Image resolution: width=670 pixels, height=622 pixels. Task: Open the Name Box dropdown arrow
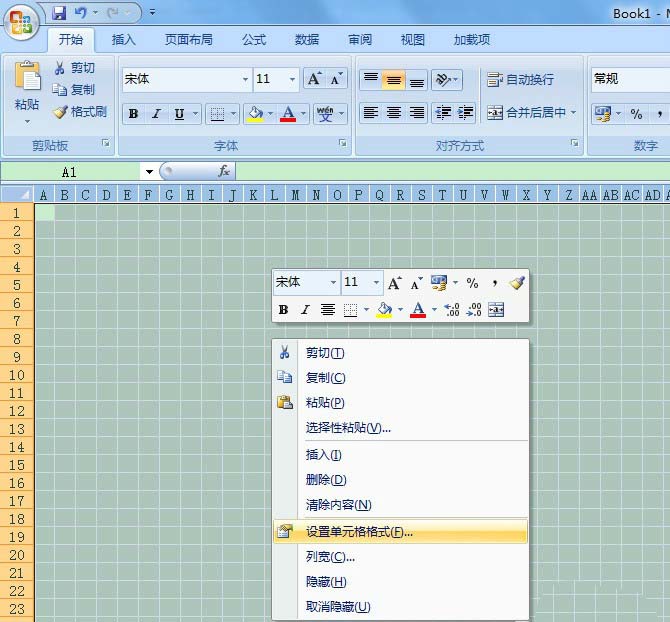pos(149,172)
